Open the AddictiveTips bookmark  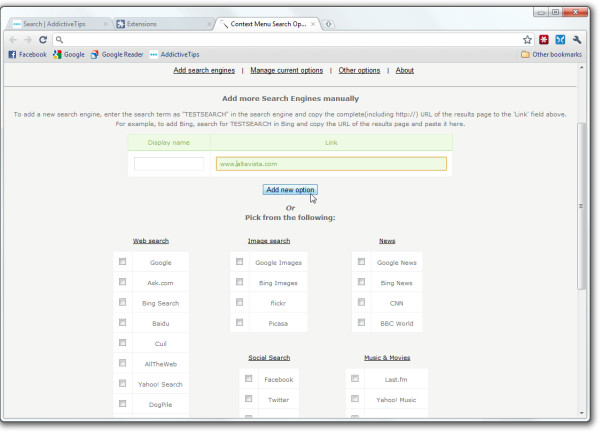(x=174, y=54)
